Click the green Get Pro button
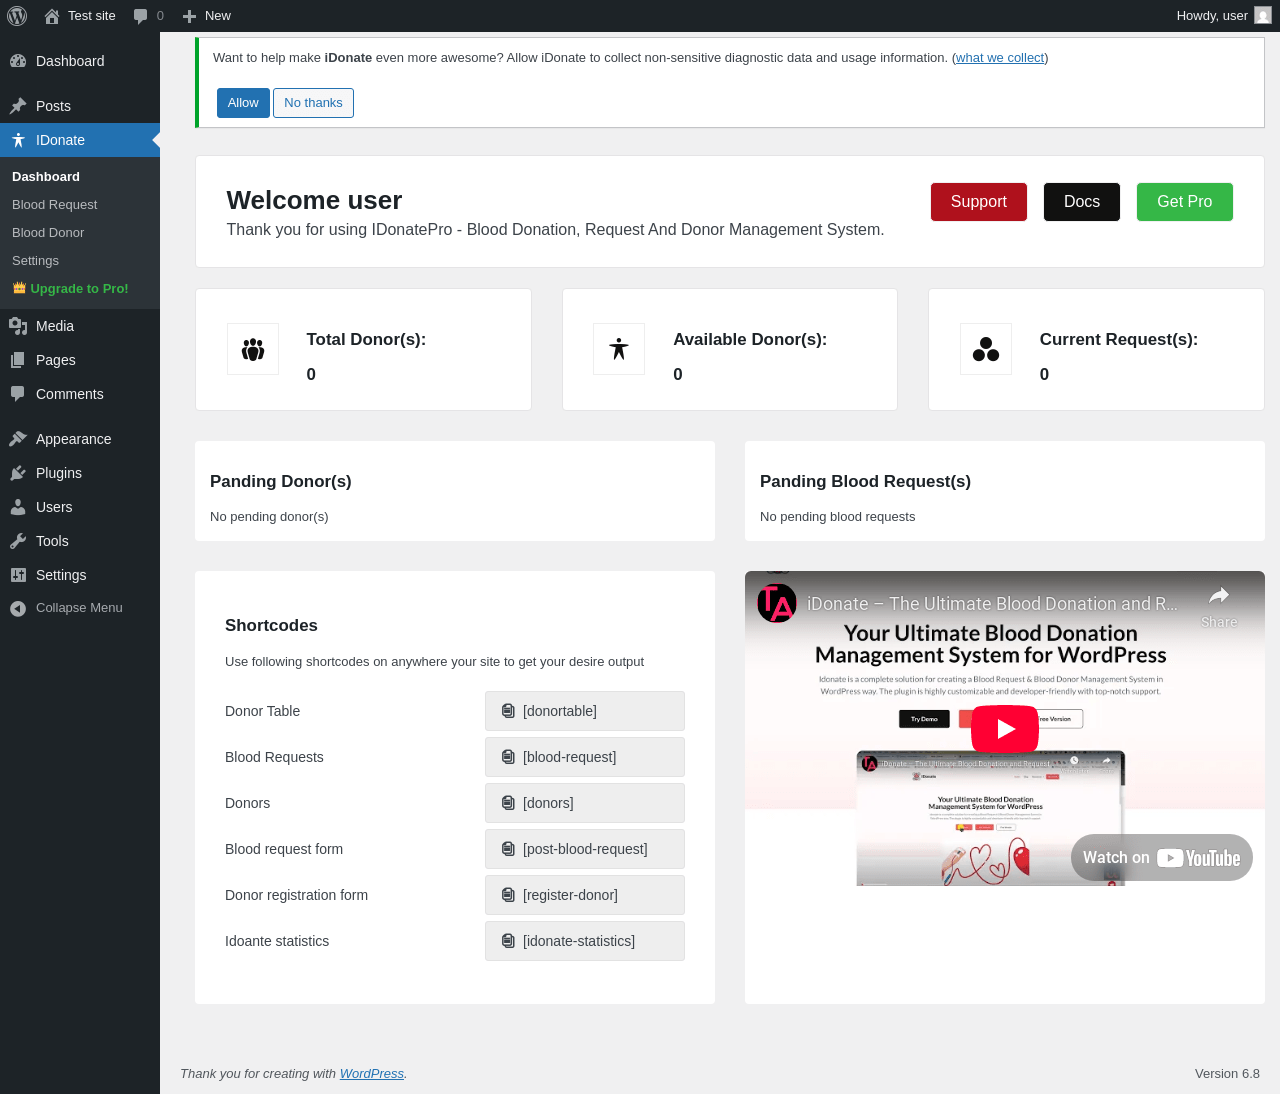The height and width of the screenshot is (1094, 1280). pyautogui.click(x=1185, y=202)
